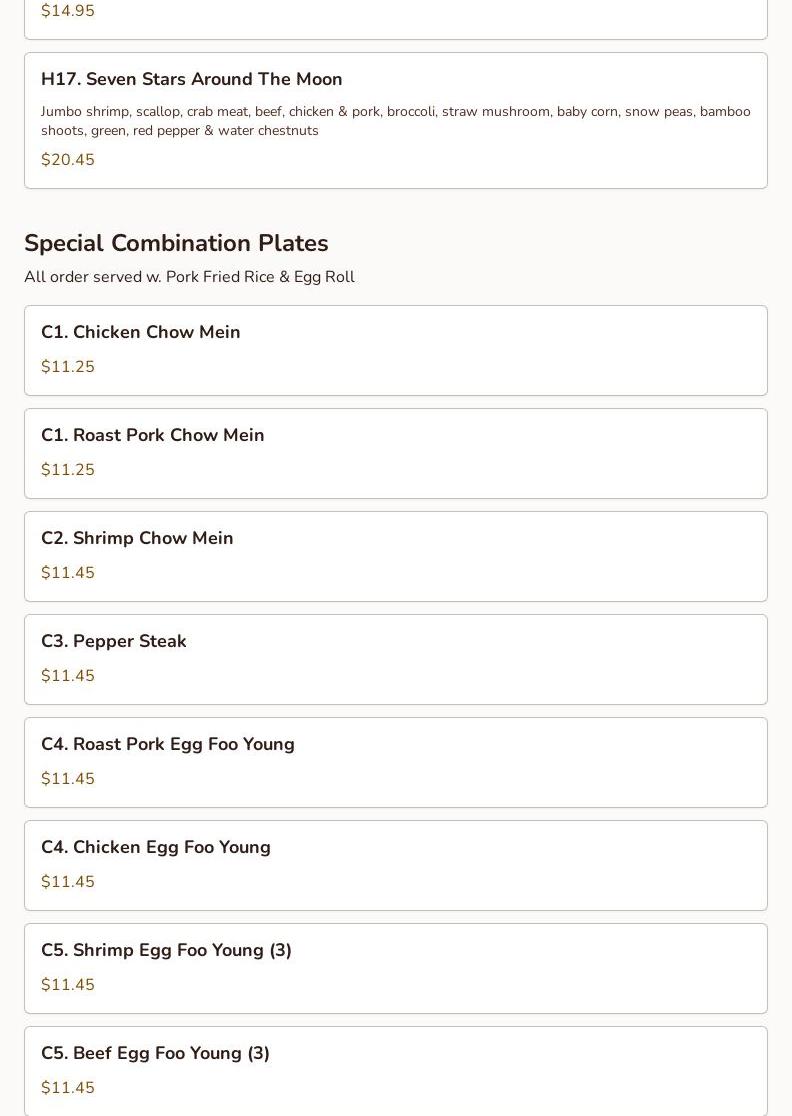Open C5. Shrimp Egg Foo Young (3)

tap(166, 950)
